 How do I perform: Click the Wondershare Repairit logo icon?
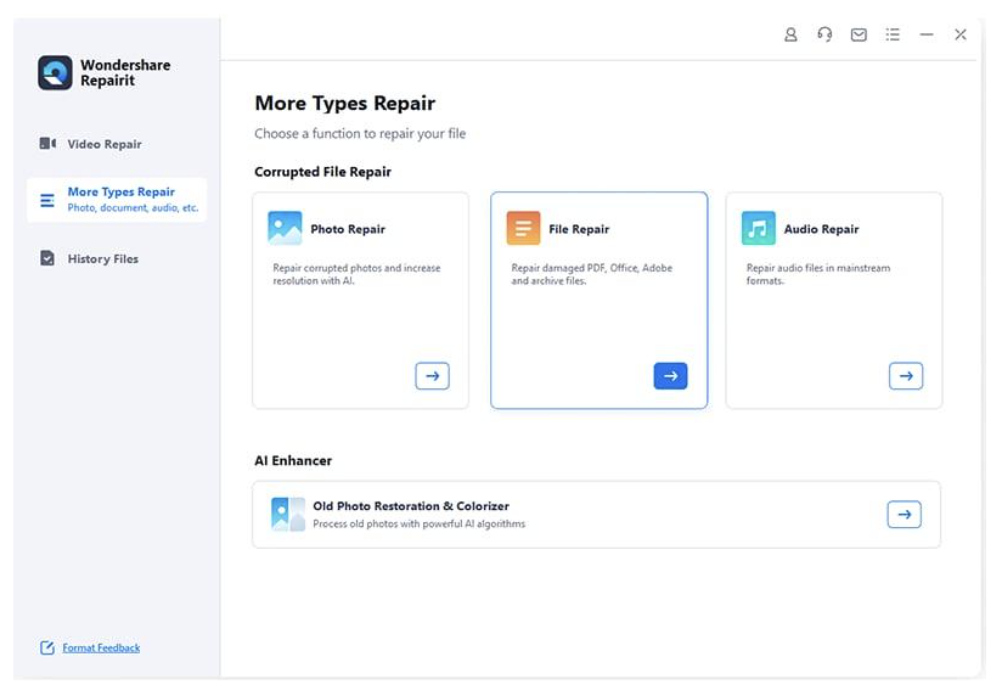(55, 72)
